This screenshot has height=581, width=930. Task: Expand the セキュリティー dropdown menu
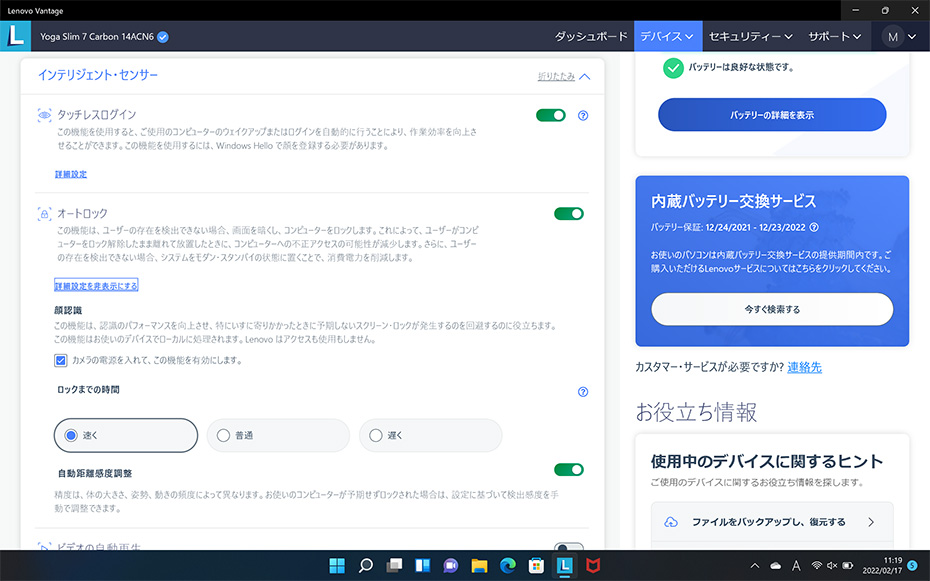(x=750, y=36)
